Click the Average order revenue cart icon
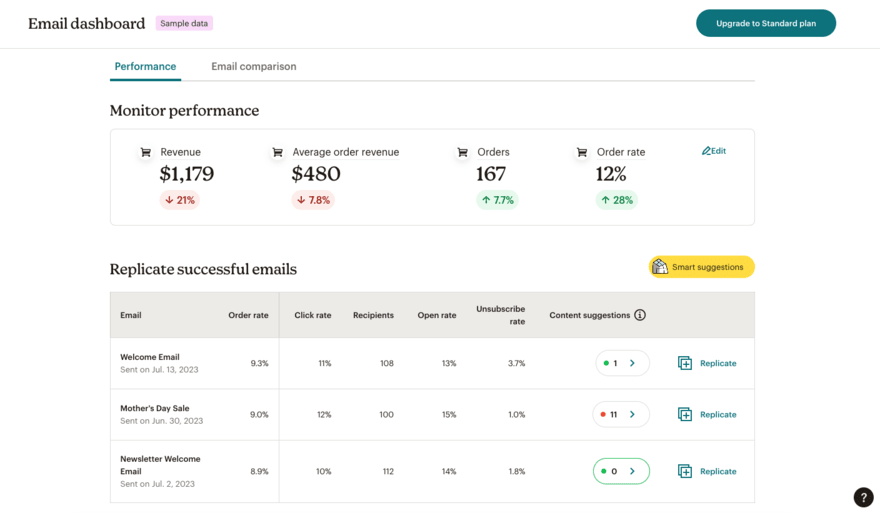 click(x=277, y=152)
